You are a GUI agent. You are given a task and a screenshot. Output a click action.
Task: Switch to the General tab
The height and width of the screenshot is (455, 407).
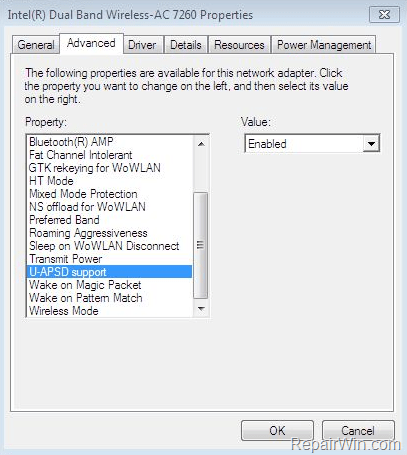coord(36,45)
